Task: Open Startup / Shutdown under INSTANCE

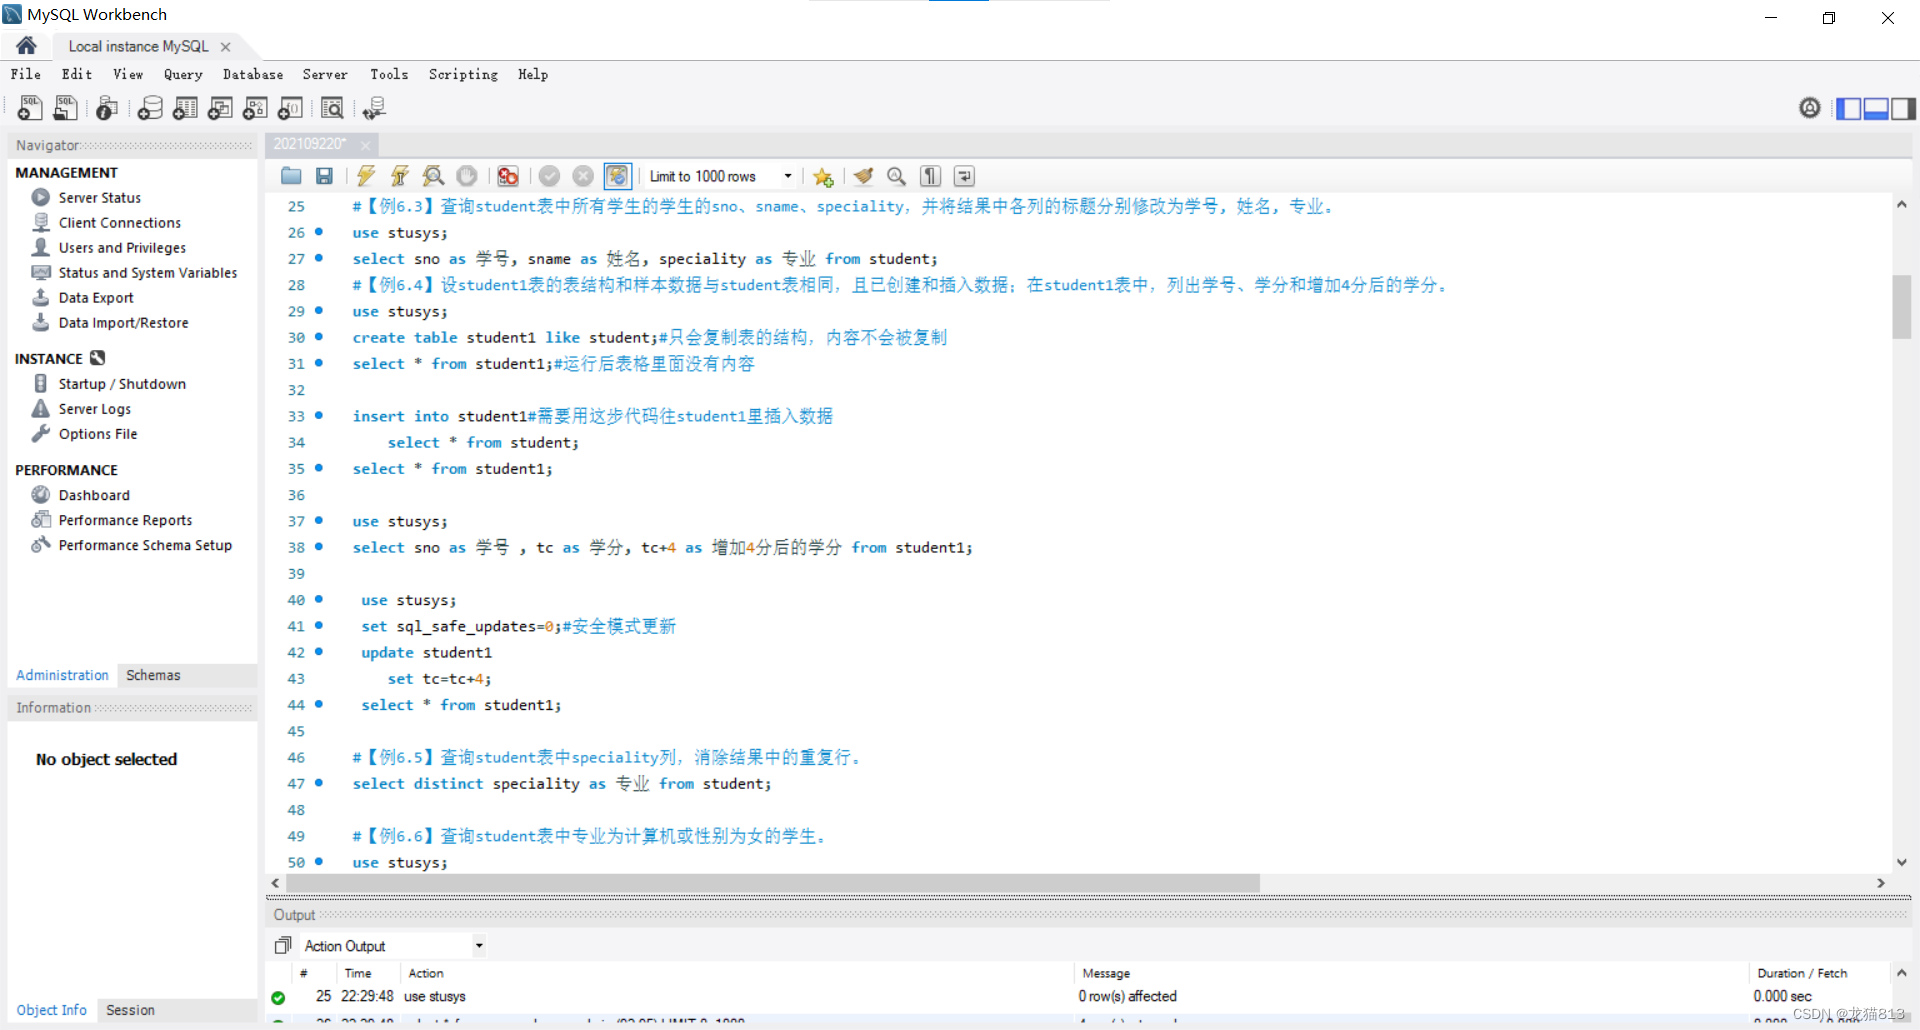Action: tap(122, 383)
